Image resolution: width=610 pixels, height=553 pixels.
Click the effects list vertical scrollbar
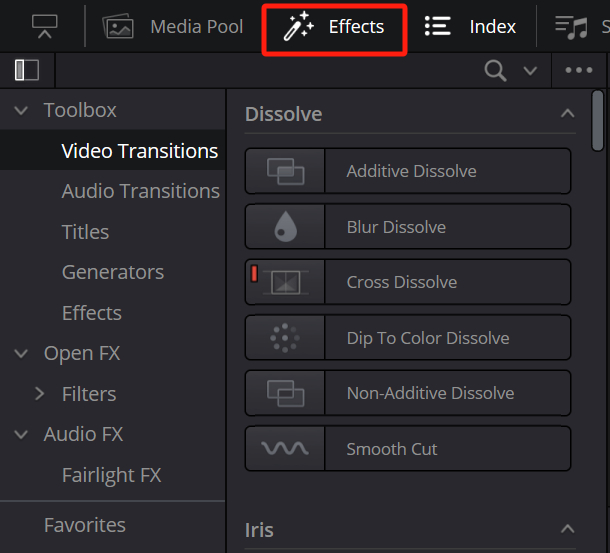(598, 120)
